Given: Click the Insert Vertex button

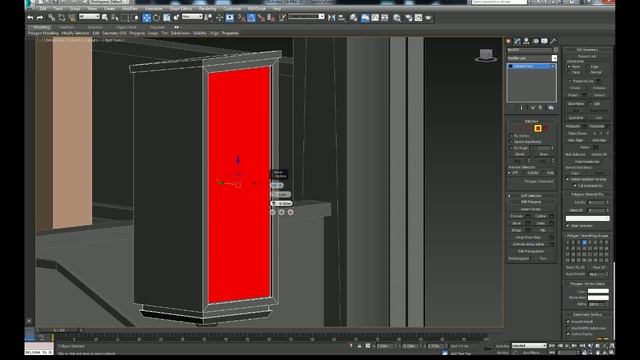Looking at the screenshot, I should coord(531,209).
